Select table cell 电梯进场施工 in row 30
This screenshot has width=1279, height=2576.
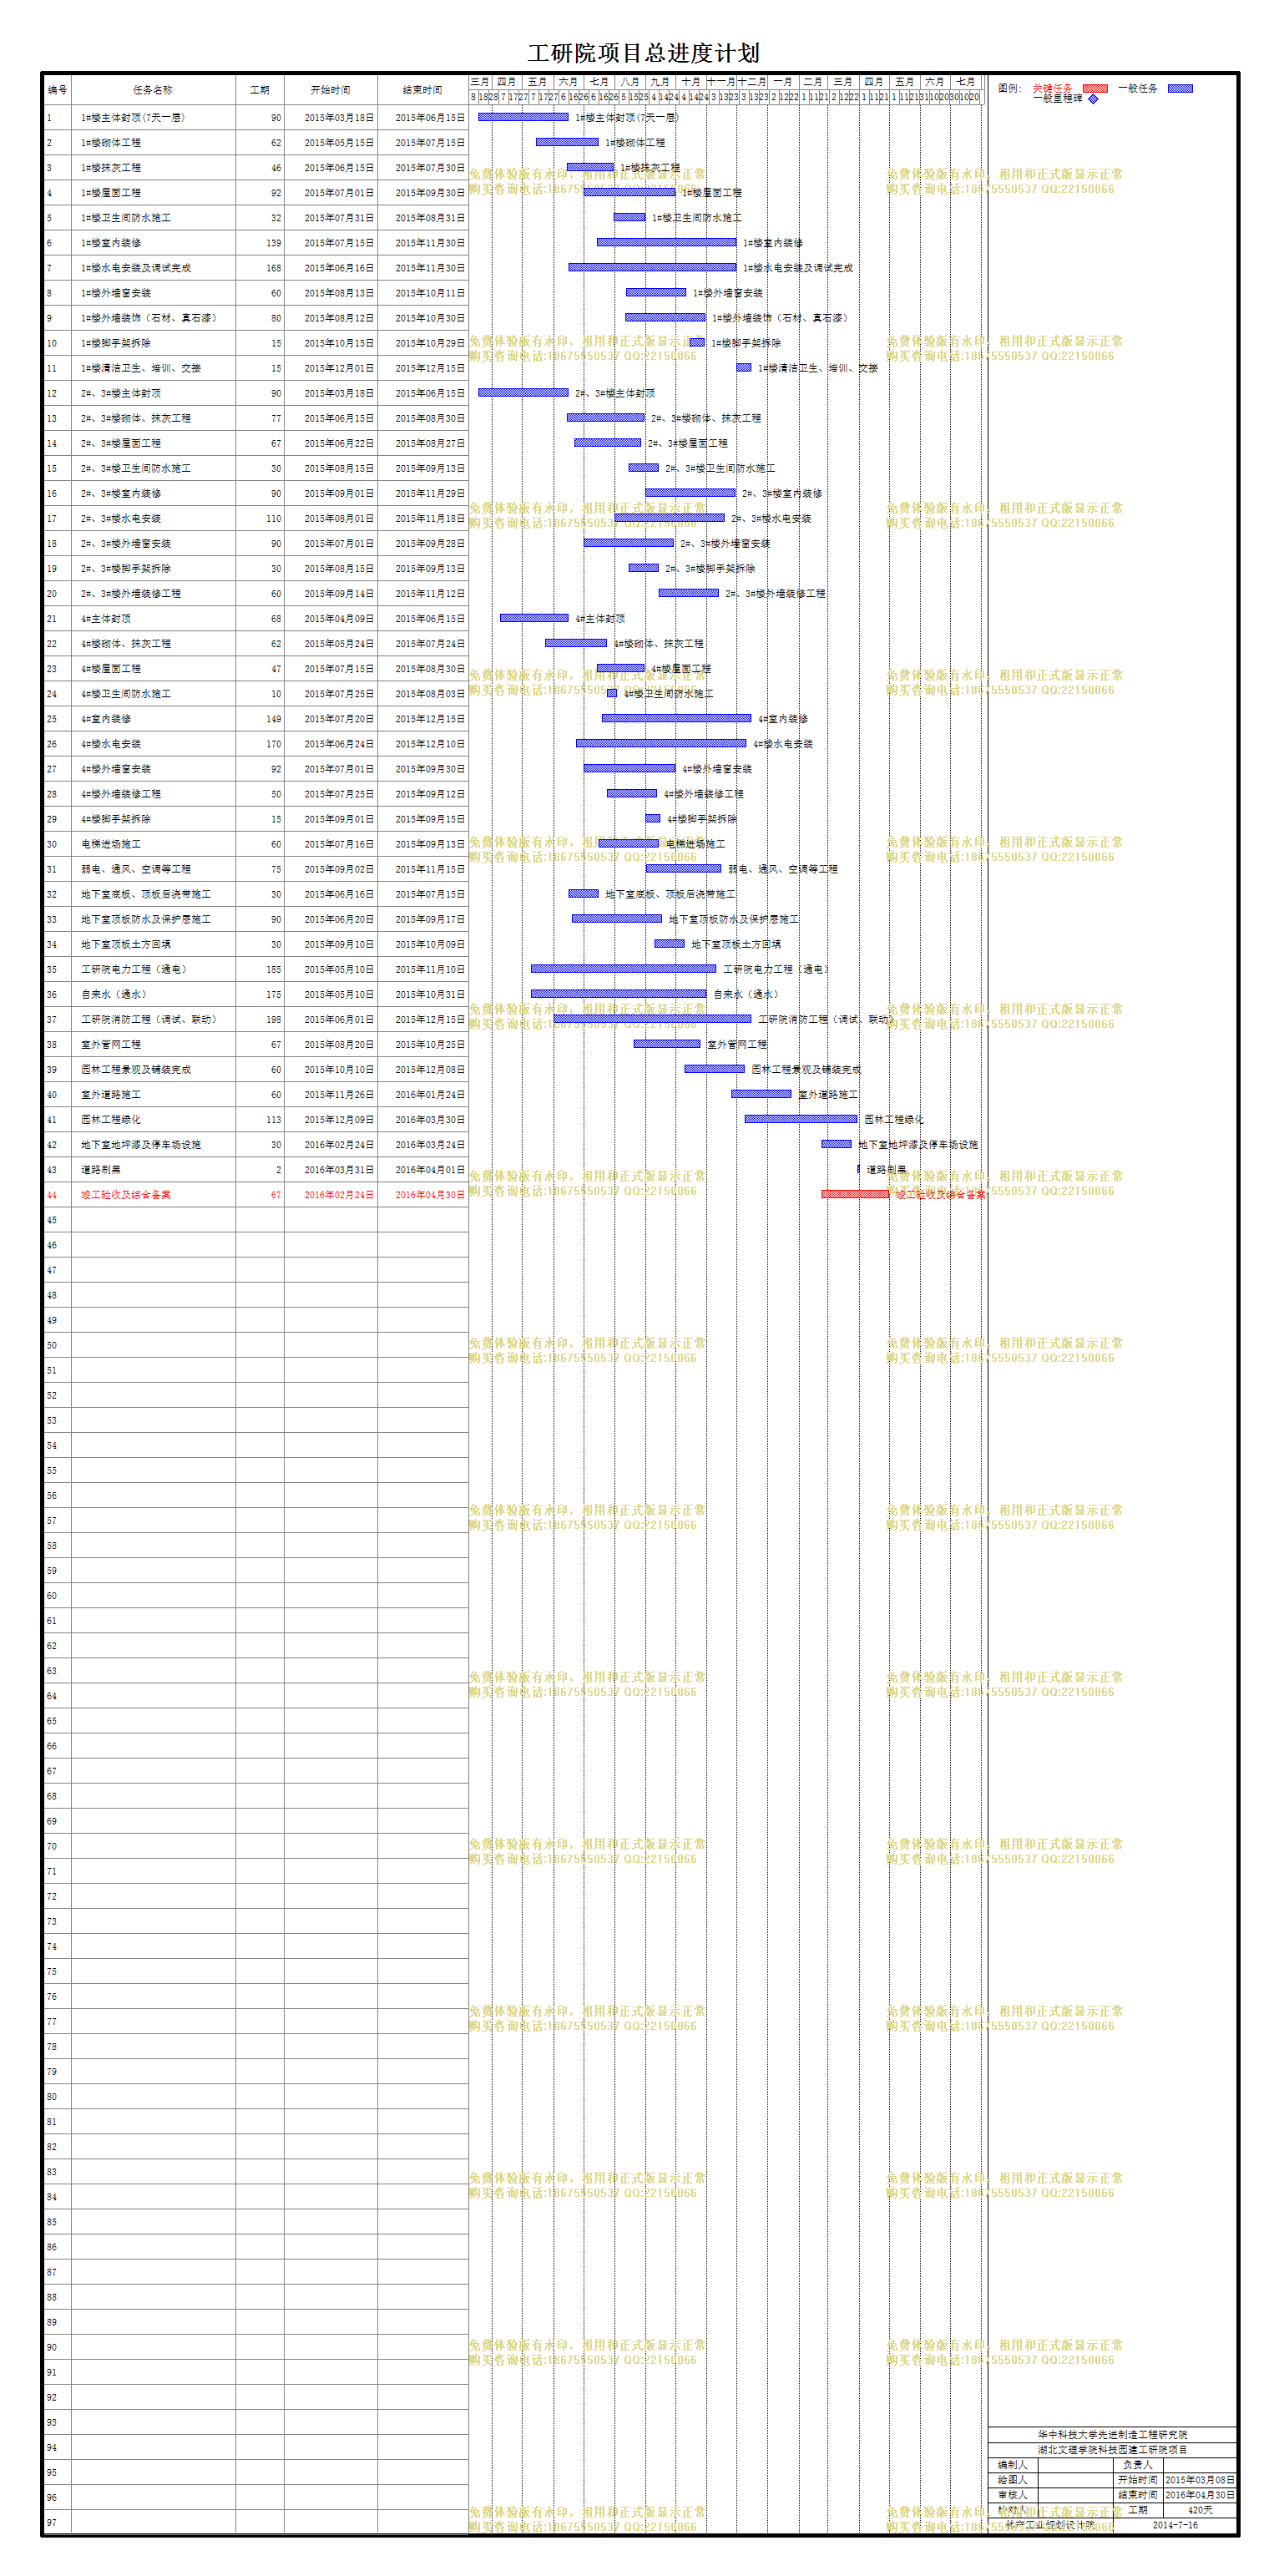pyautogui.click(x=153, y=844)
